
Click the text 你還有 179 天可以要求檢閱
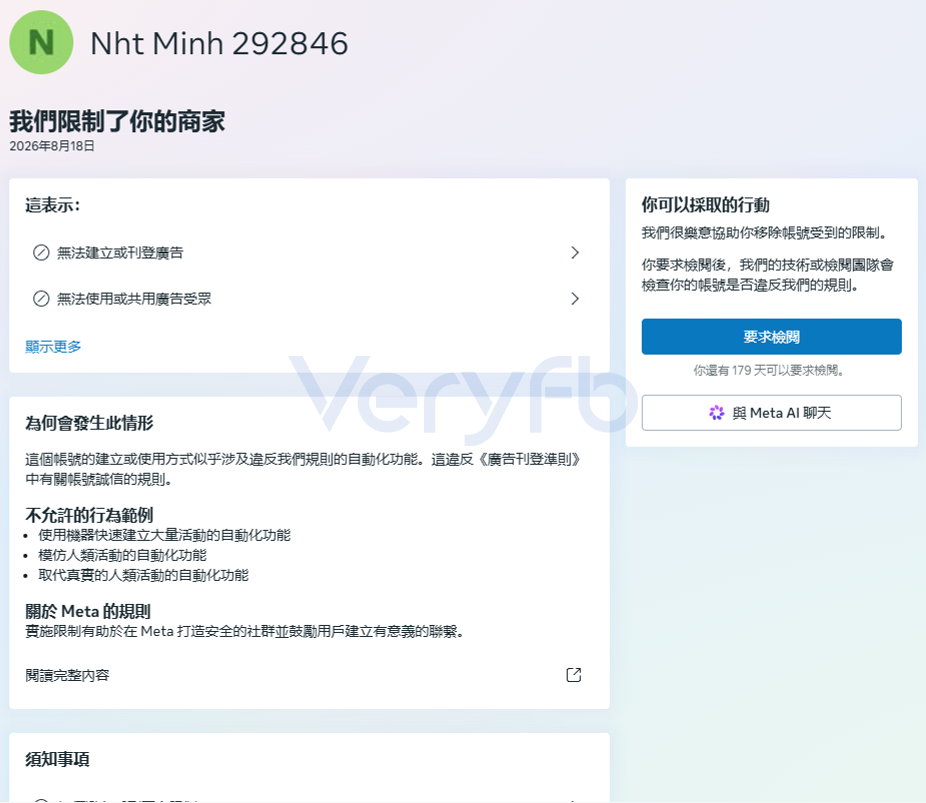pyautogui.click(x=768, y=370)
